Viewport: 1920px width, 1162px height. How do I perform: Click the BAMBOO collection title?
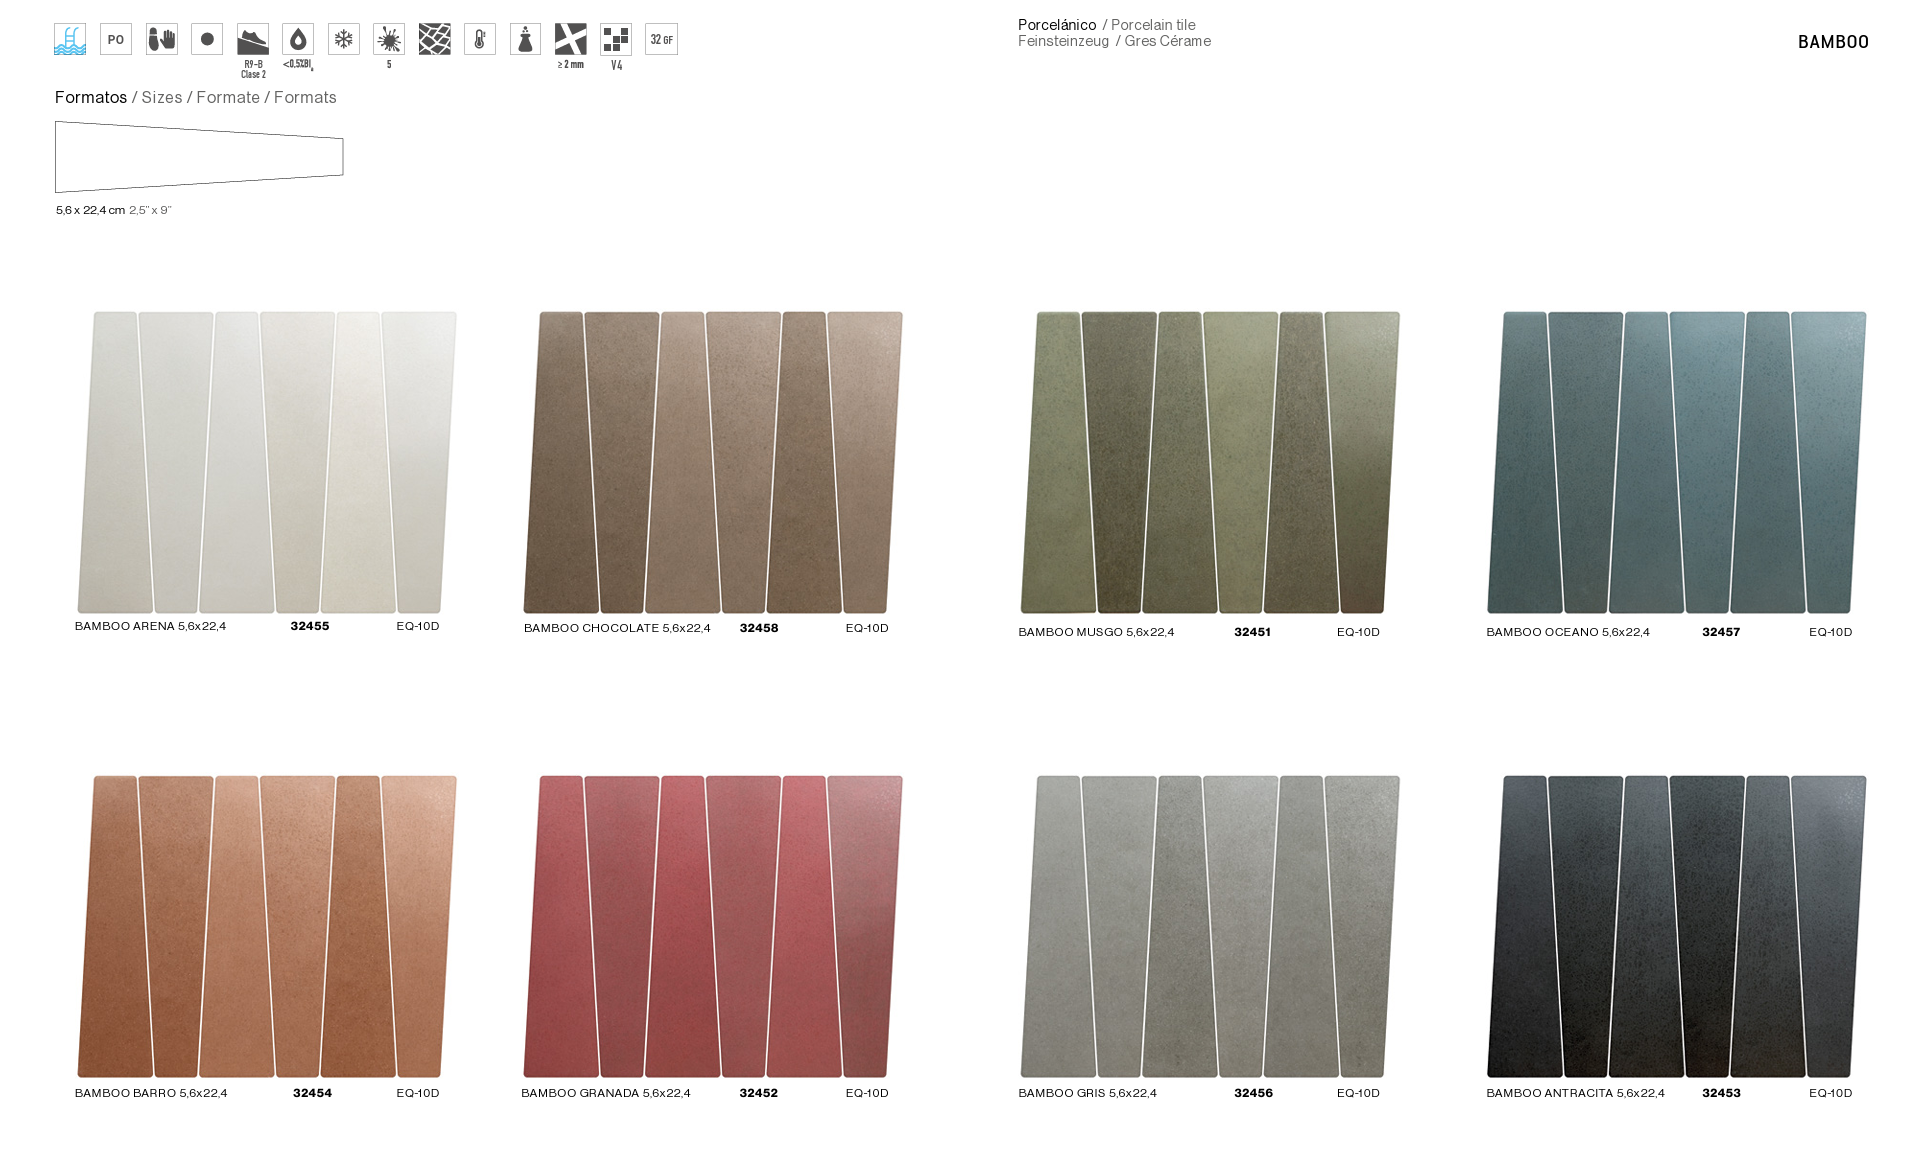pos(1833,42)
